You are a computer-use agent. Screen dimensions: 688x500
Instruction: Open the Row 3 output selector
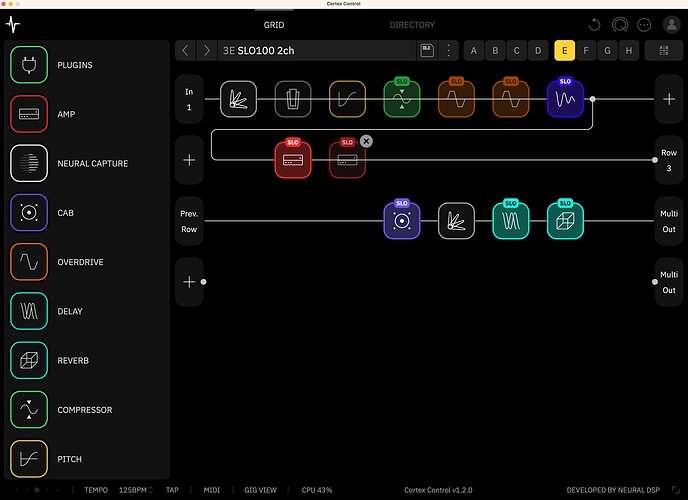point(669,160)
